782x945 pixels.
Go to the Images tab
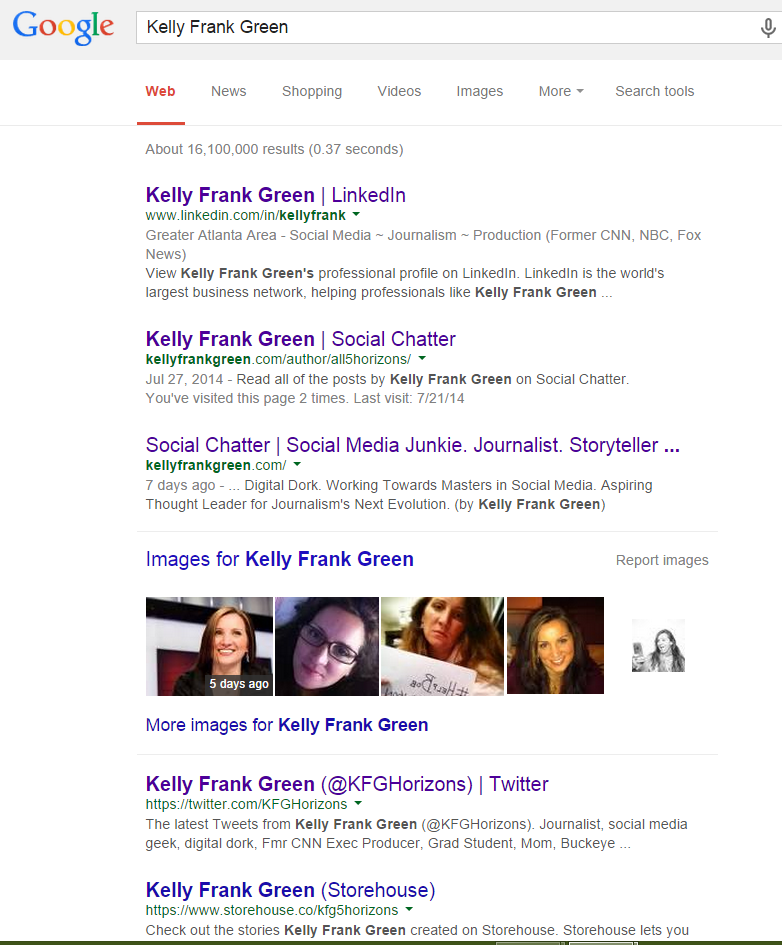pyautogui.click(x=480, y=91)
